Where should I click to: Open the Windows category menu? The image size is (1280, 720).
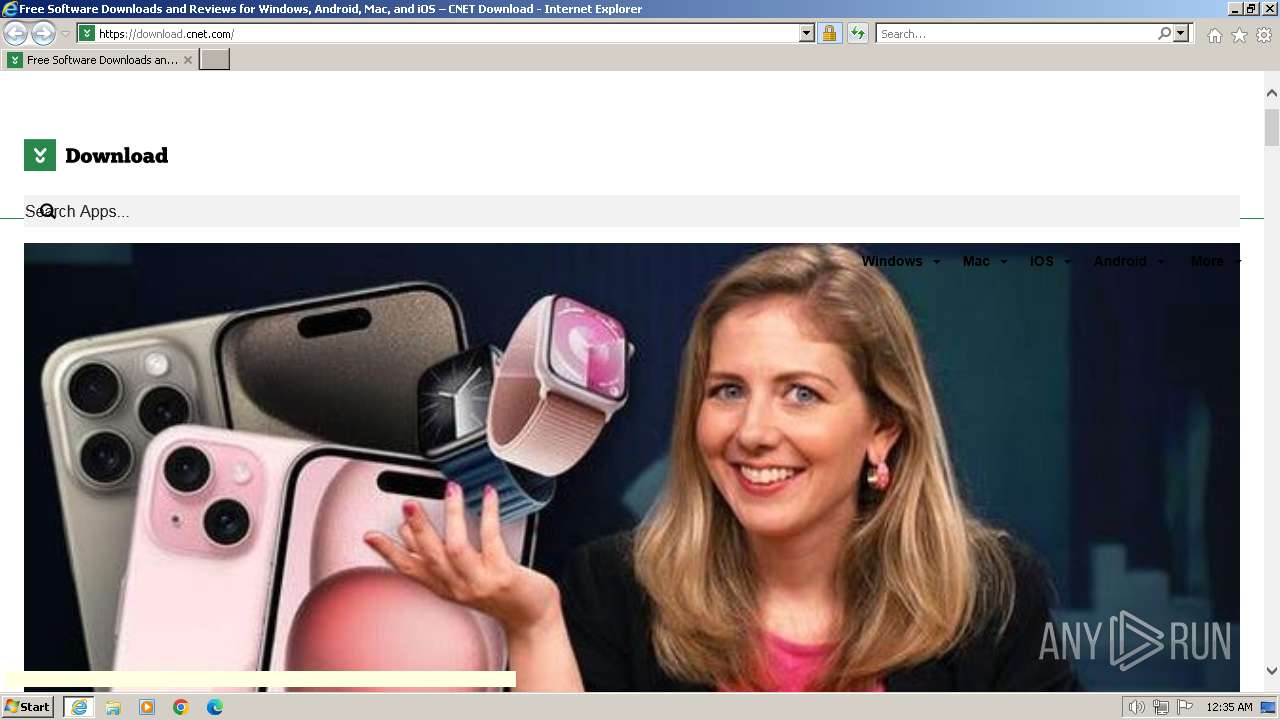click(901, 261)
